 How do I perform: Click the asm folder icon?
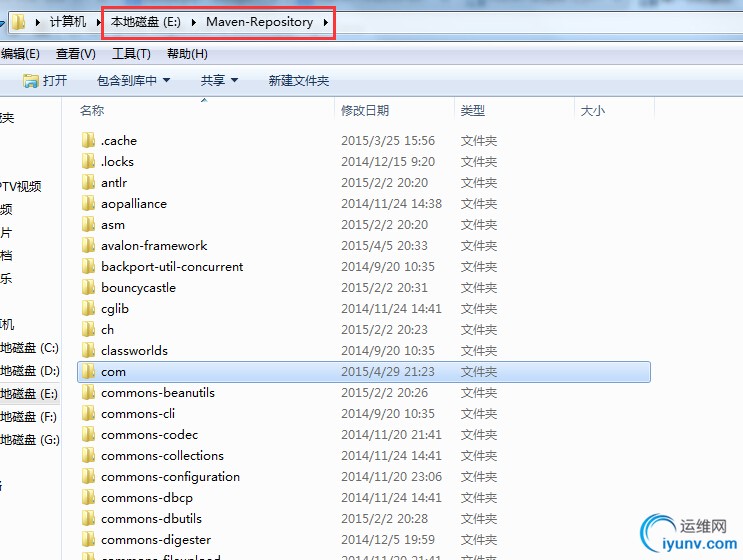[x=88, y=224]
